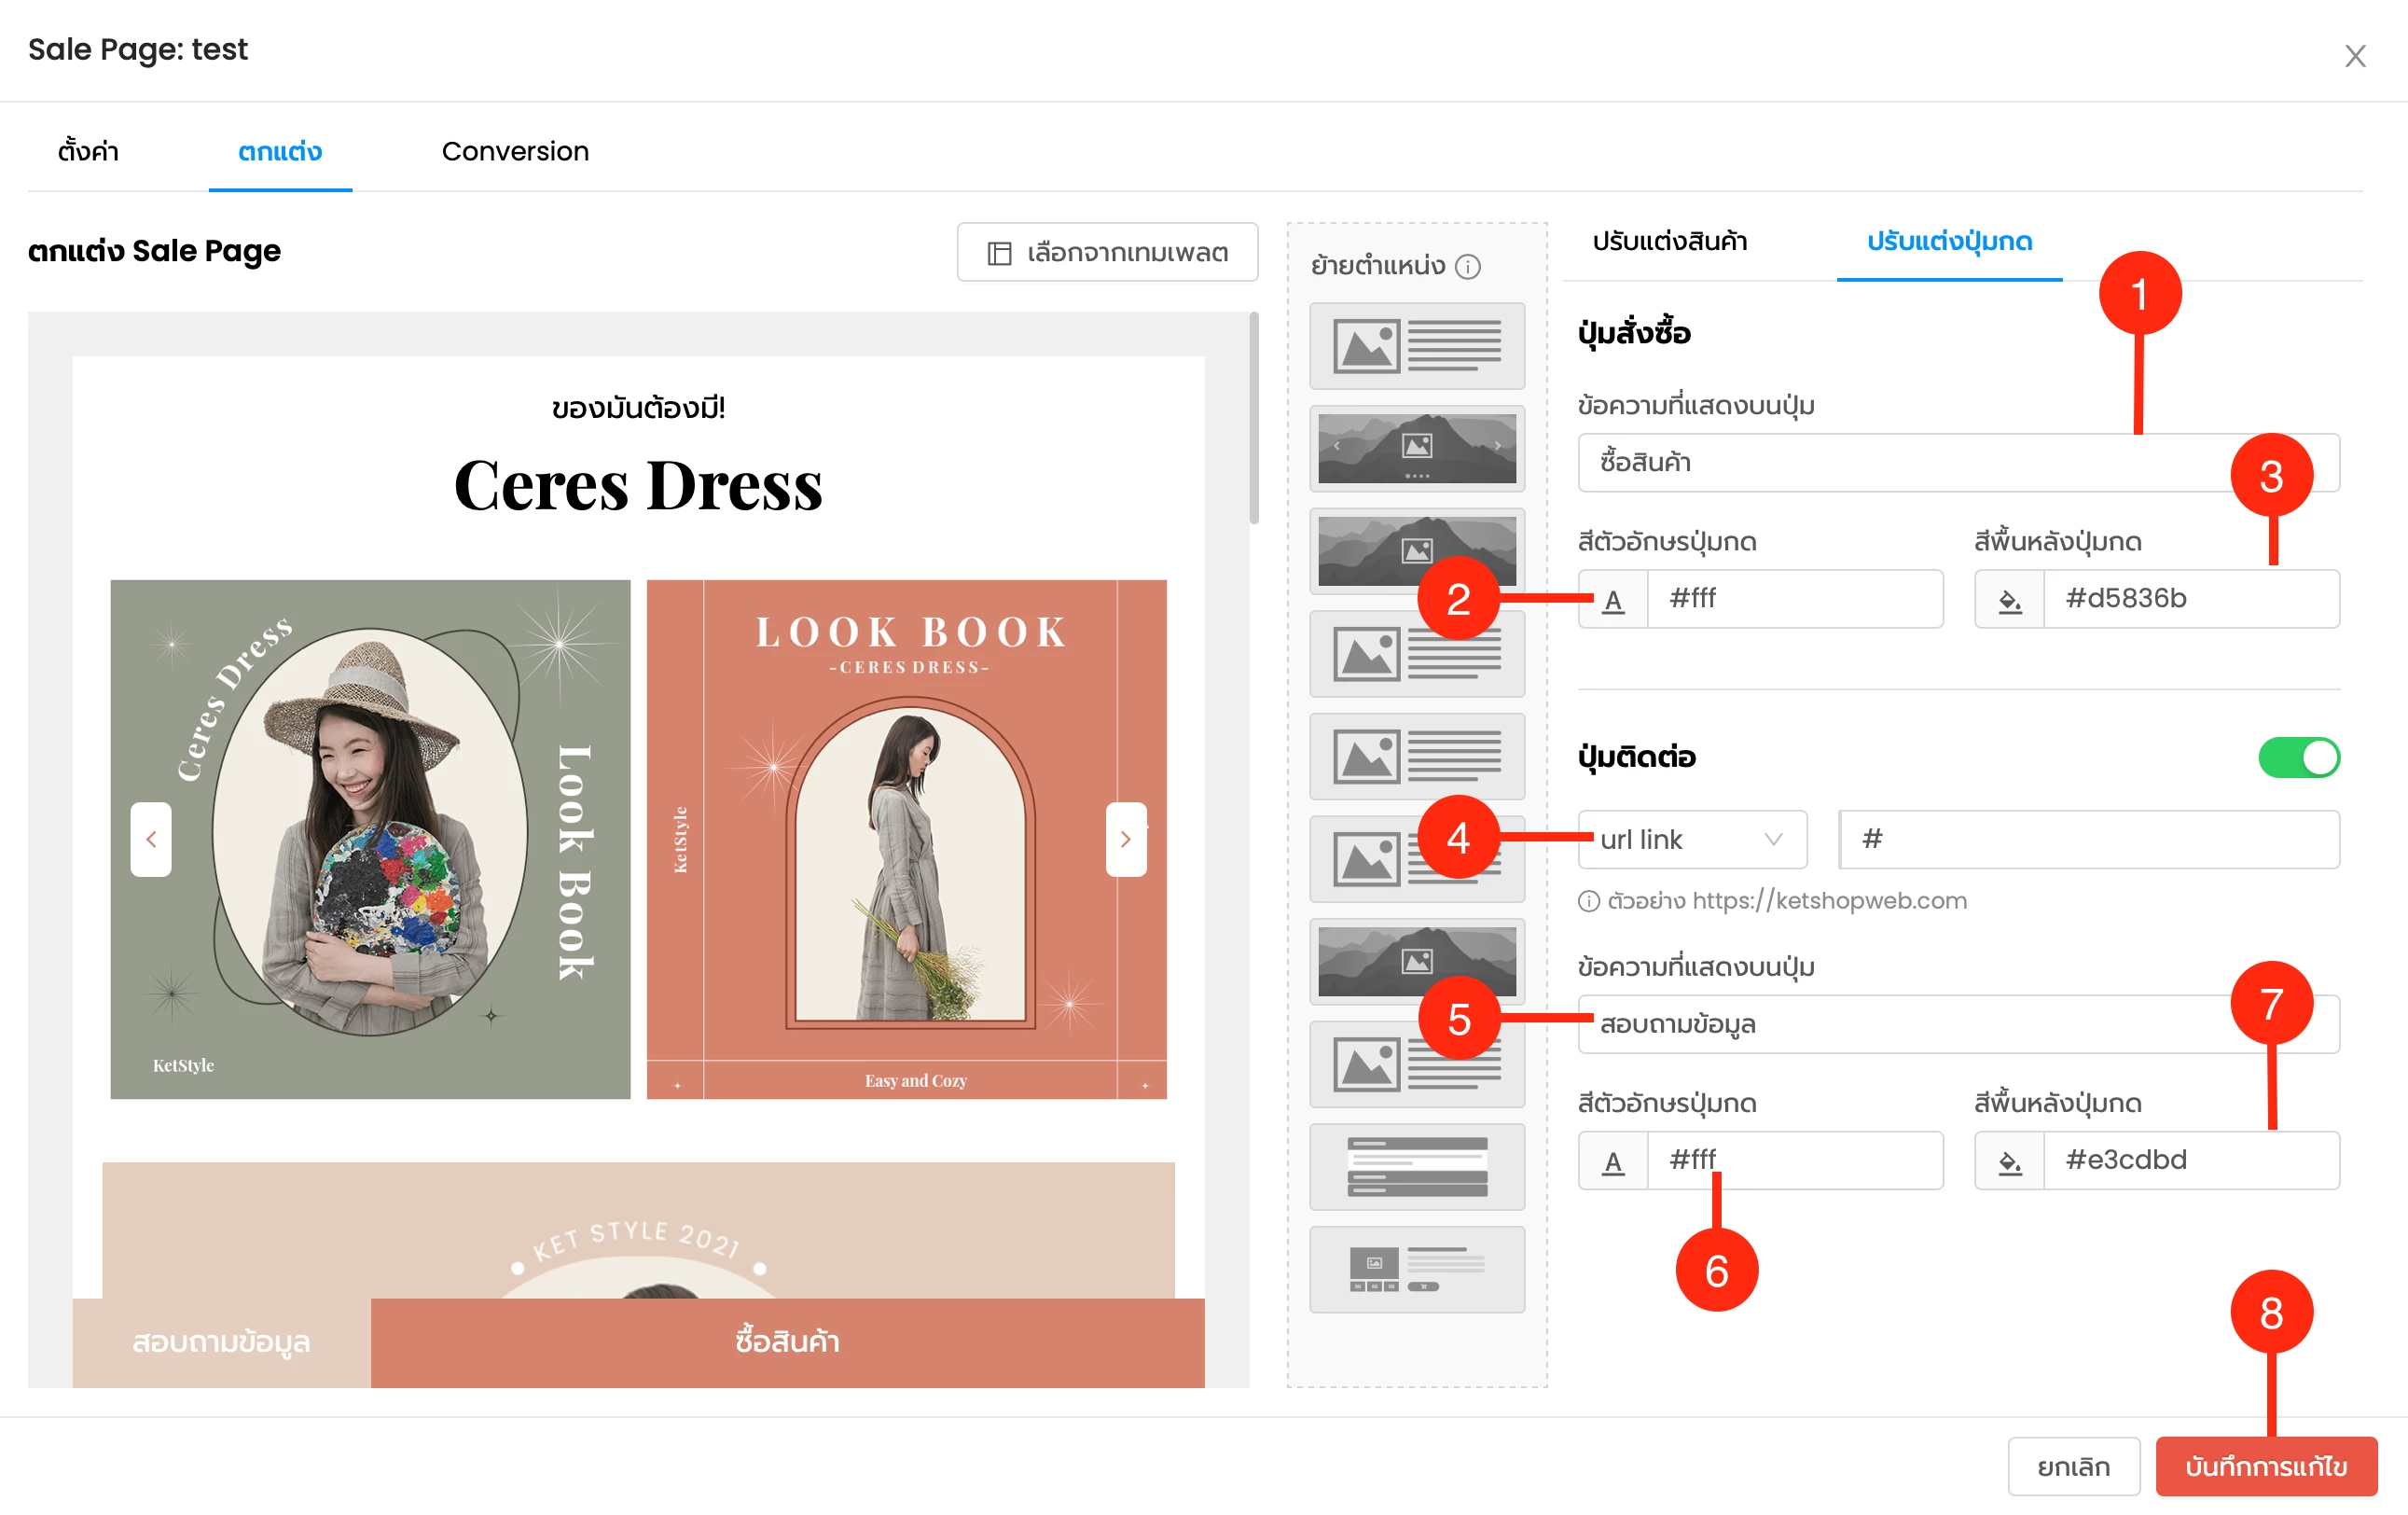
Task: Edit background color field #e3cdbd
Action: (2191, 1160)
